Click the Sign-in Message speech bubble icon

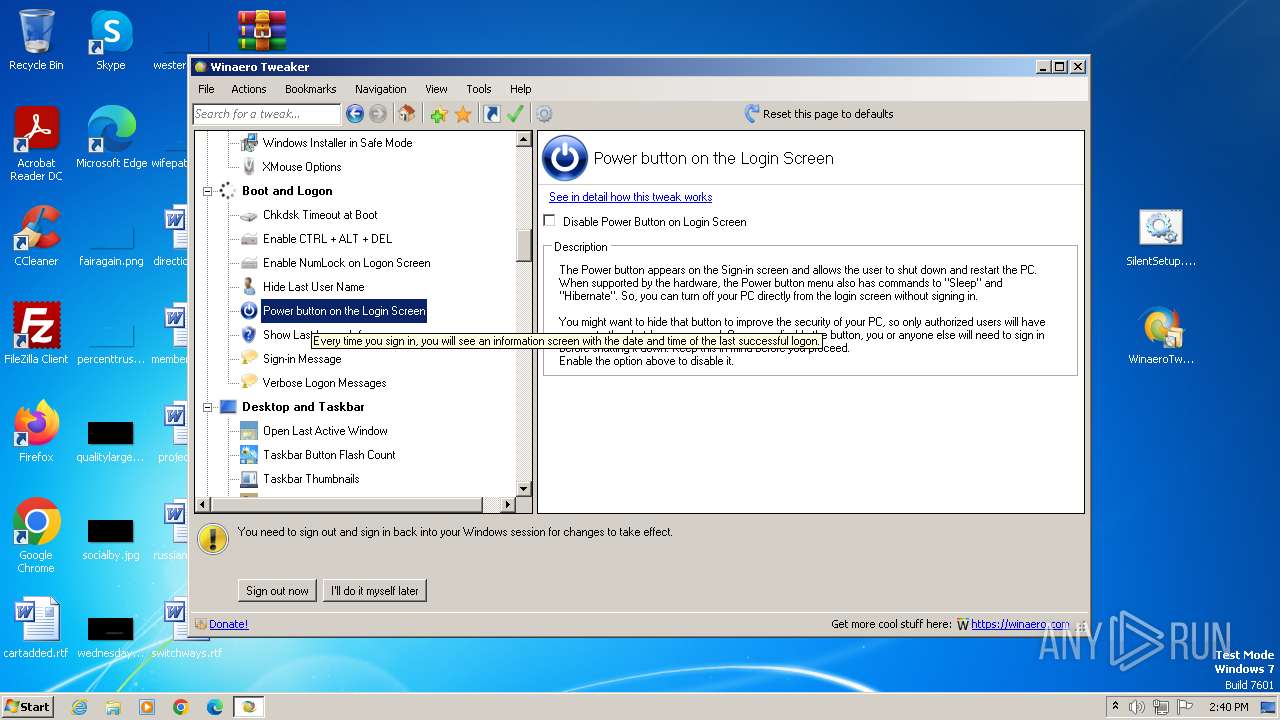coord(249,359)
